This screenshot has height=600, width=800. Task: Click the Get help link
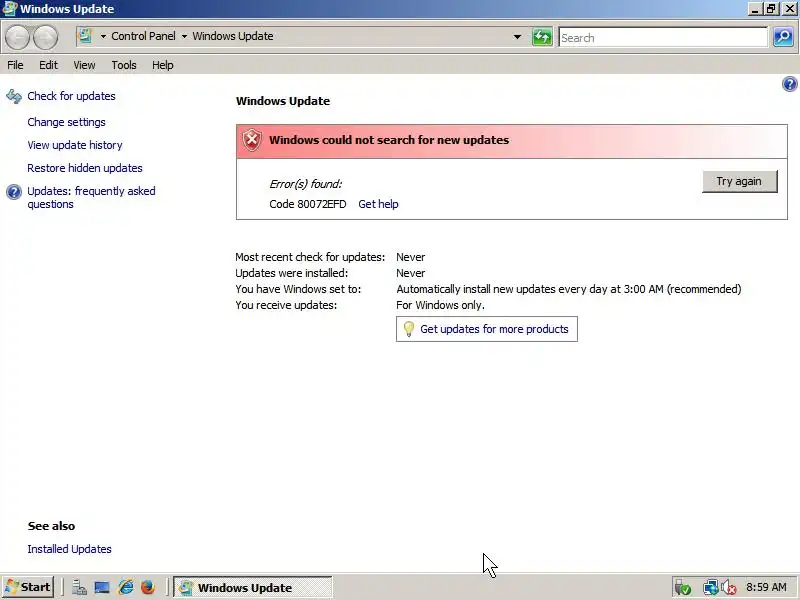point(378,204)
